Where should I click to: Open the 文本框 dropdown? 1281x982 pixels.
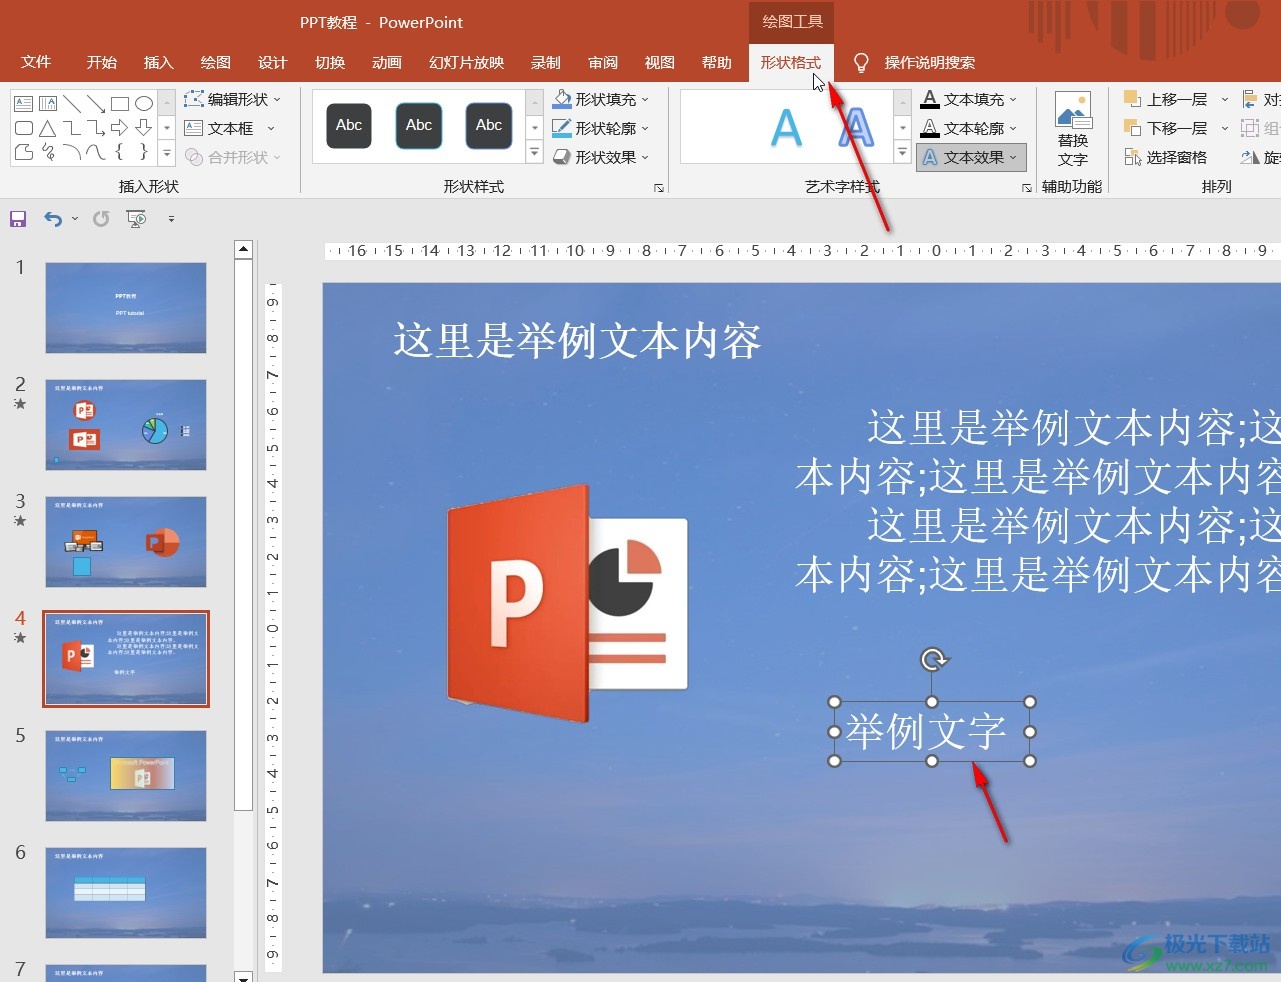(229, 128)
